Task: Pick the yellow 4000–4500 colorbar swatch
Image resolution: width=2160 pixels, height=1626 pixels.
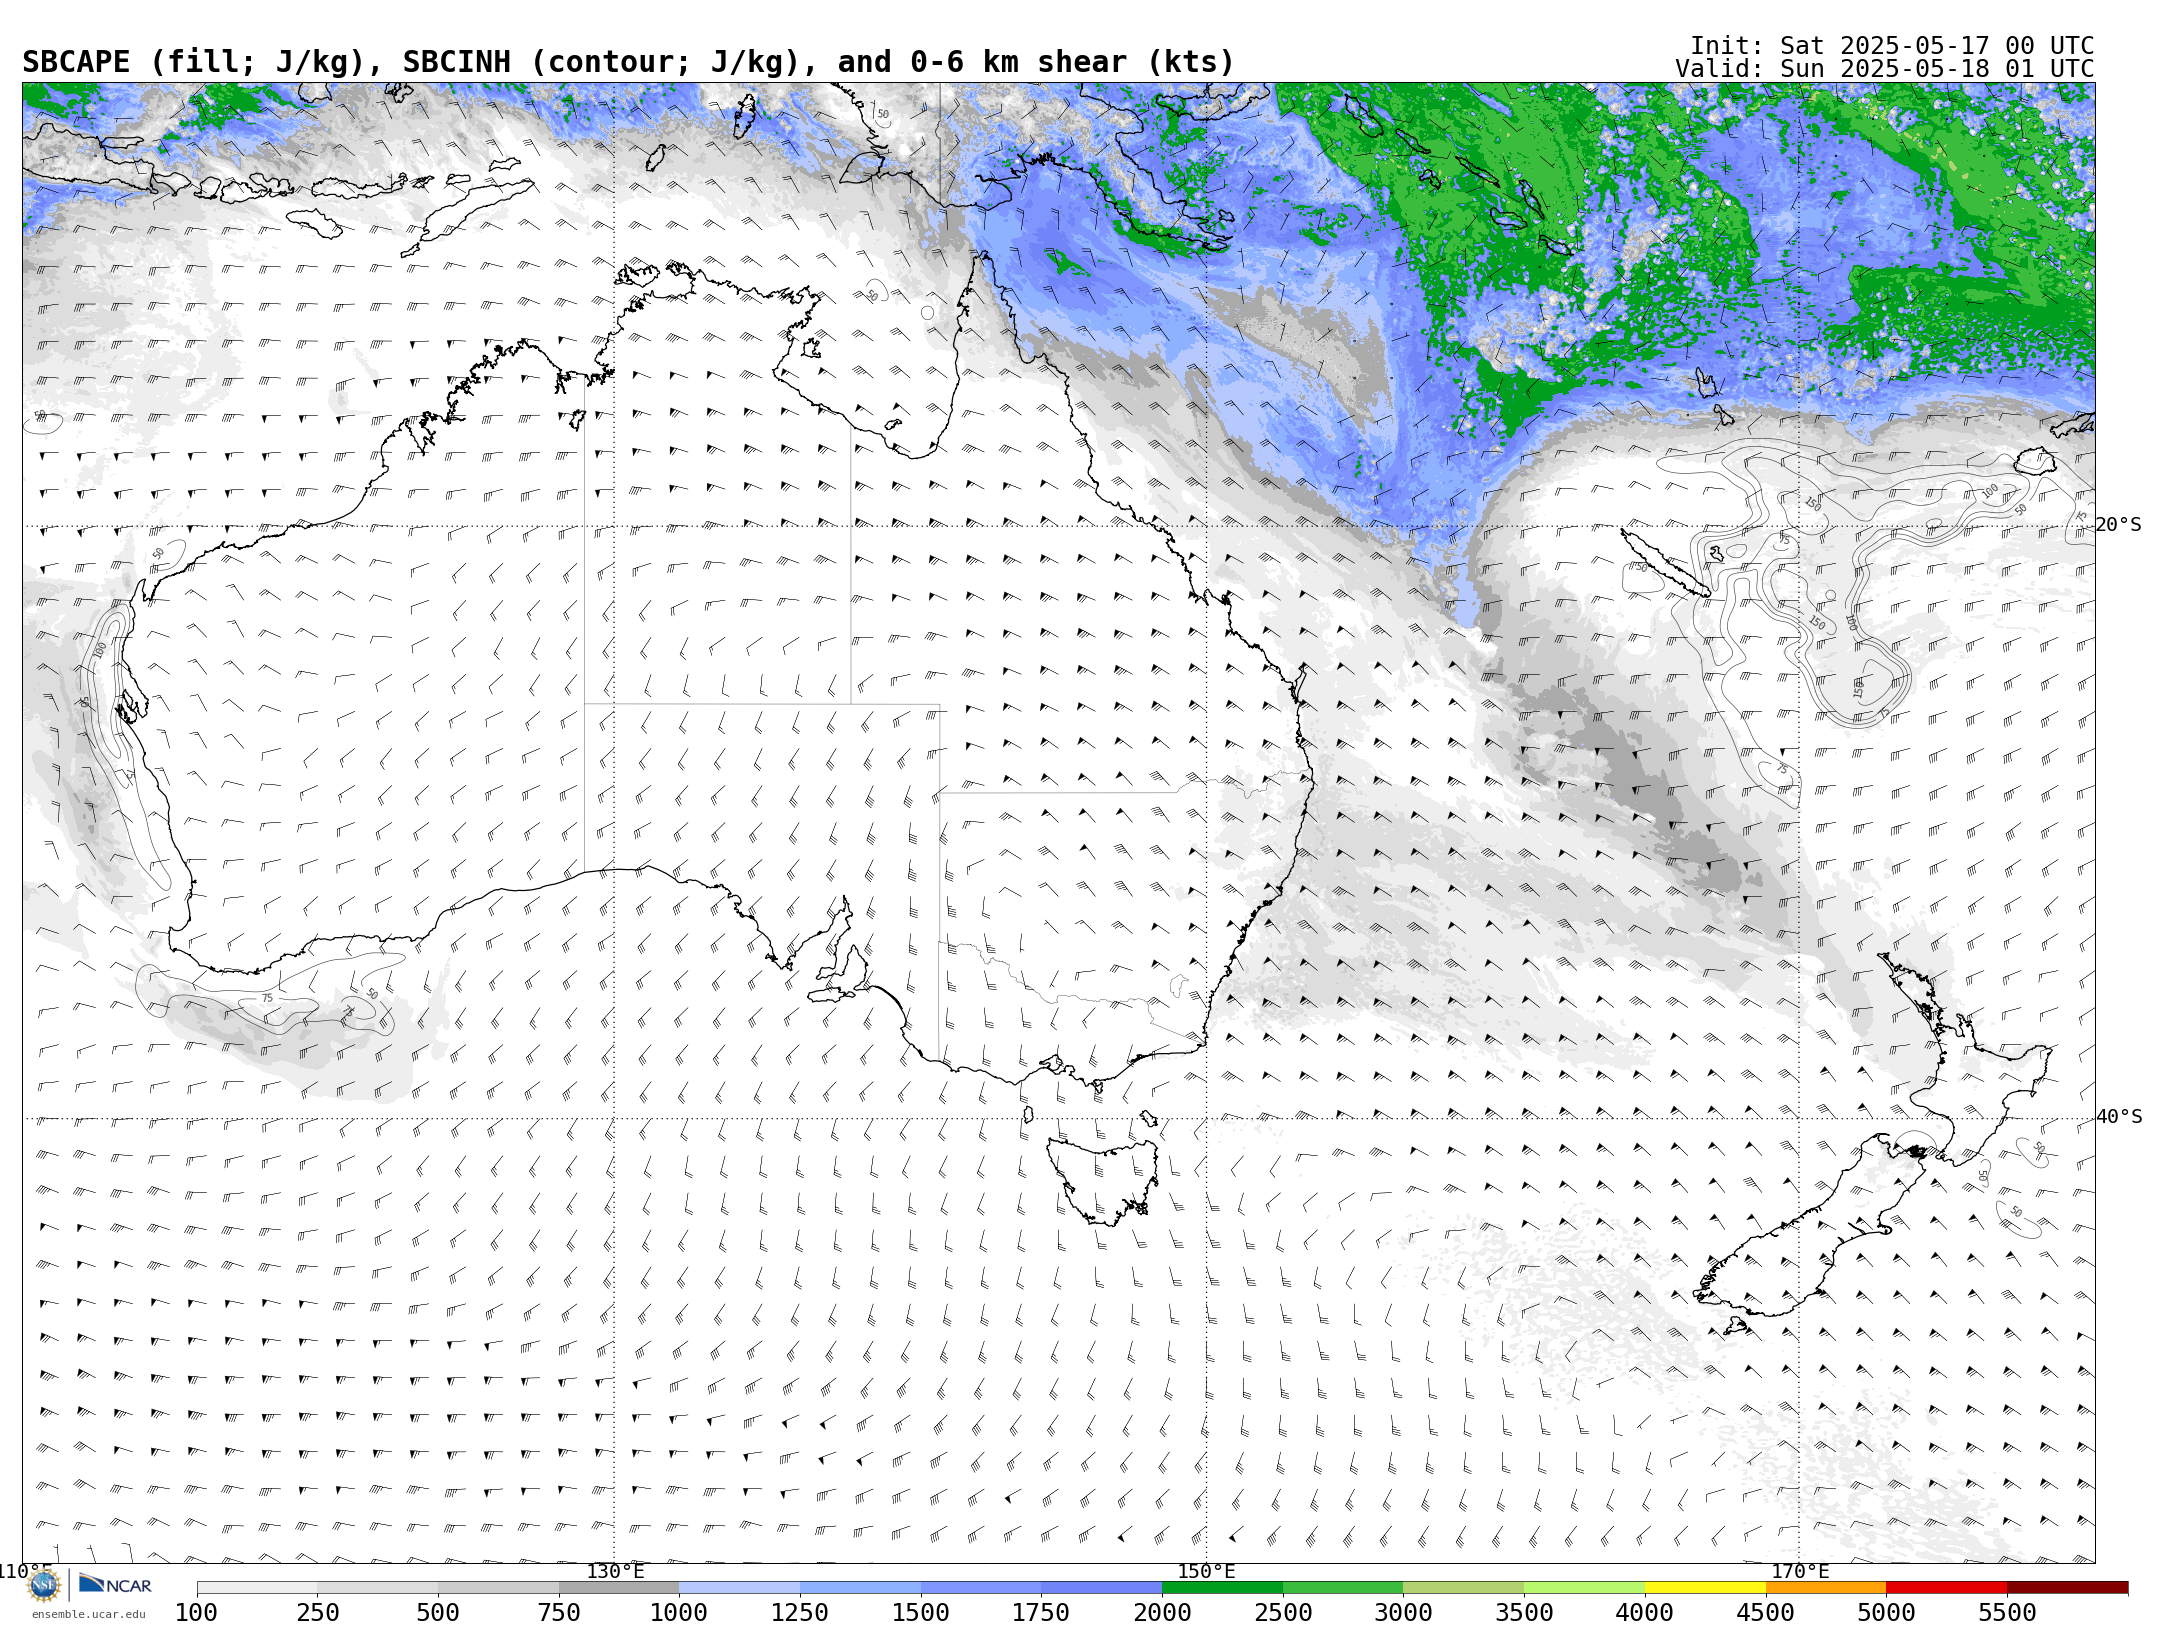Action: [1705, 1588]
